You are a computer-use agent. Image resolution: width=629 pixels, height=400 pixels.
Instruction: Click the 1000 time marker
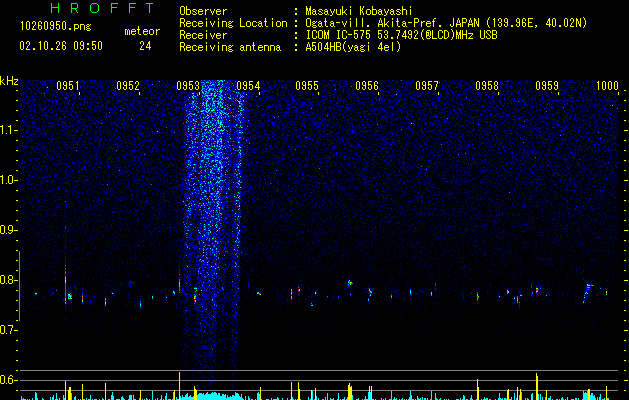pos(607,86)
